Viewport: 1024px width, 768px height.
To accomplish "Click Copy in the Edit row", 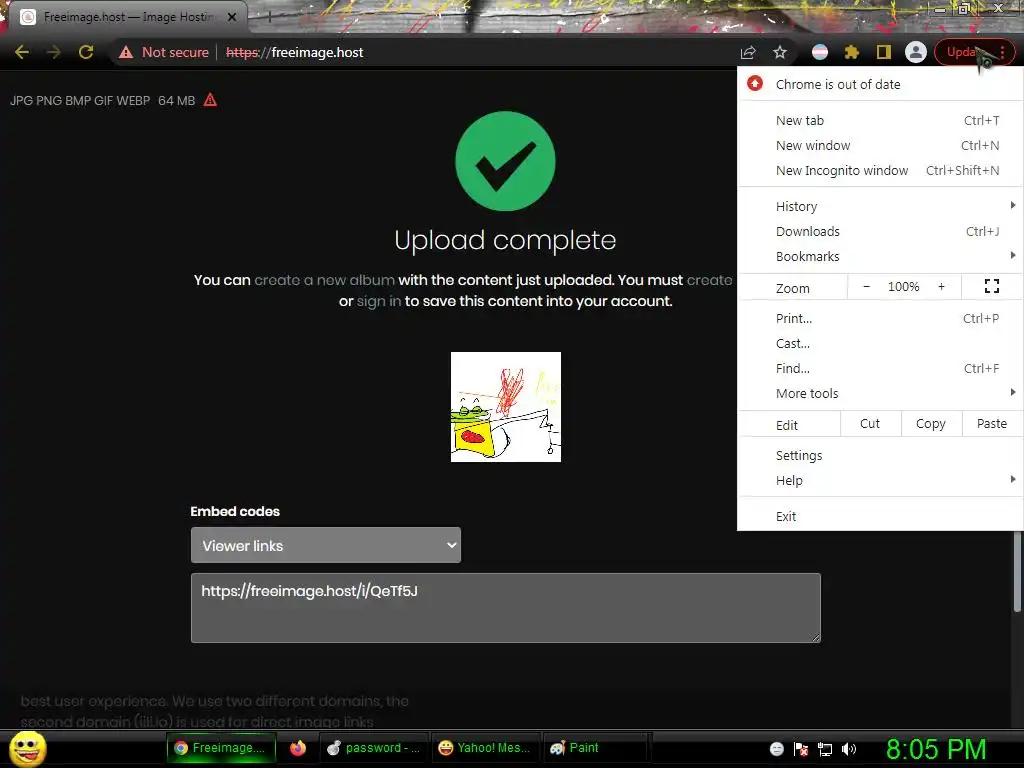I will pos(931,424).
